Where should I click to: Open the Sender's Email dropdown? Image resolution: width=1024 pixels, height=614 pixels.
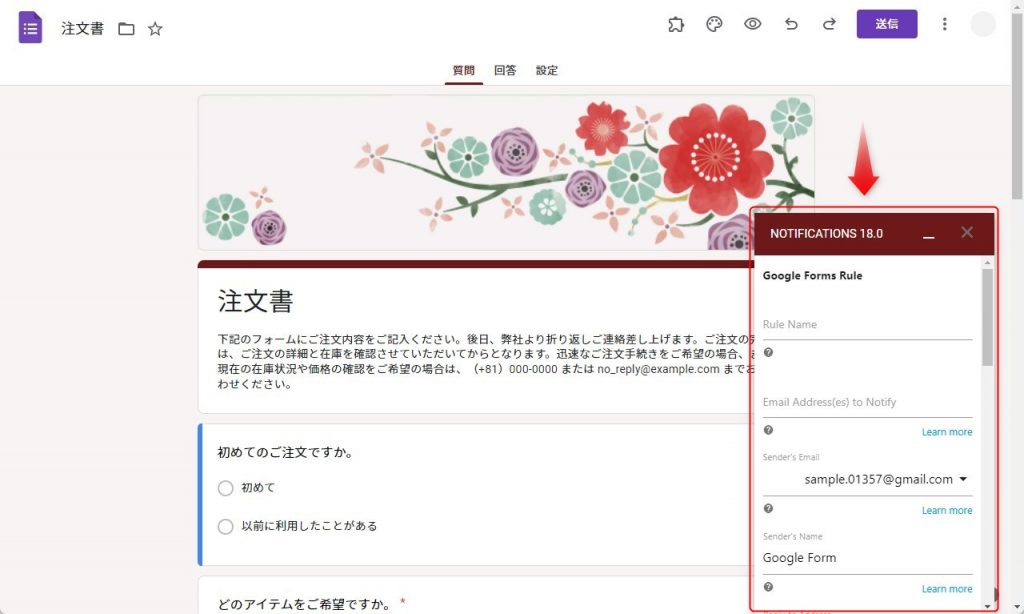tap(867, 479)
